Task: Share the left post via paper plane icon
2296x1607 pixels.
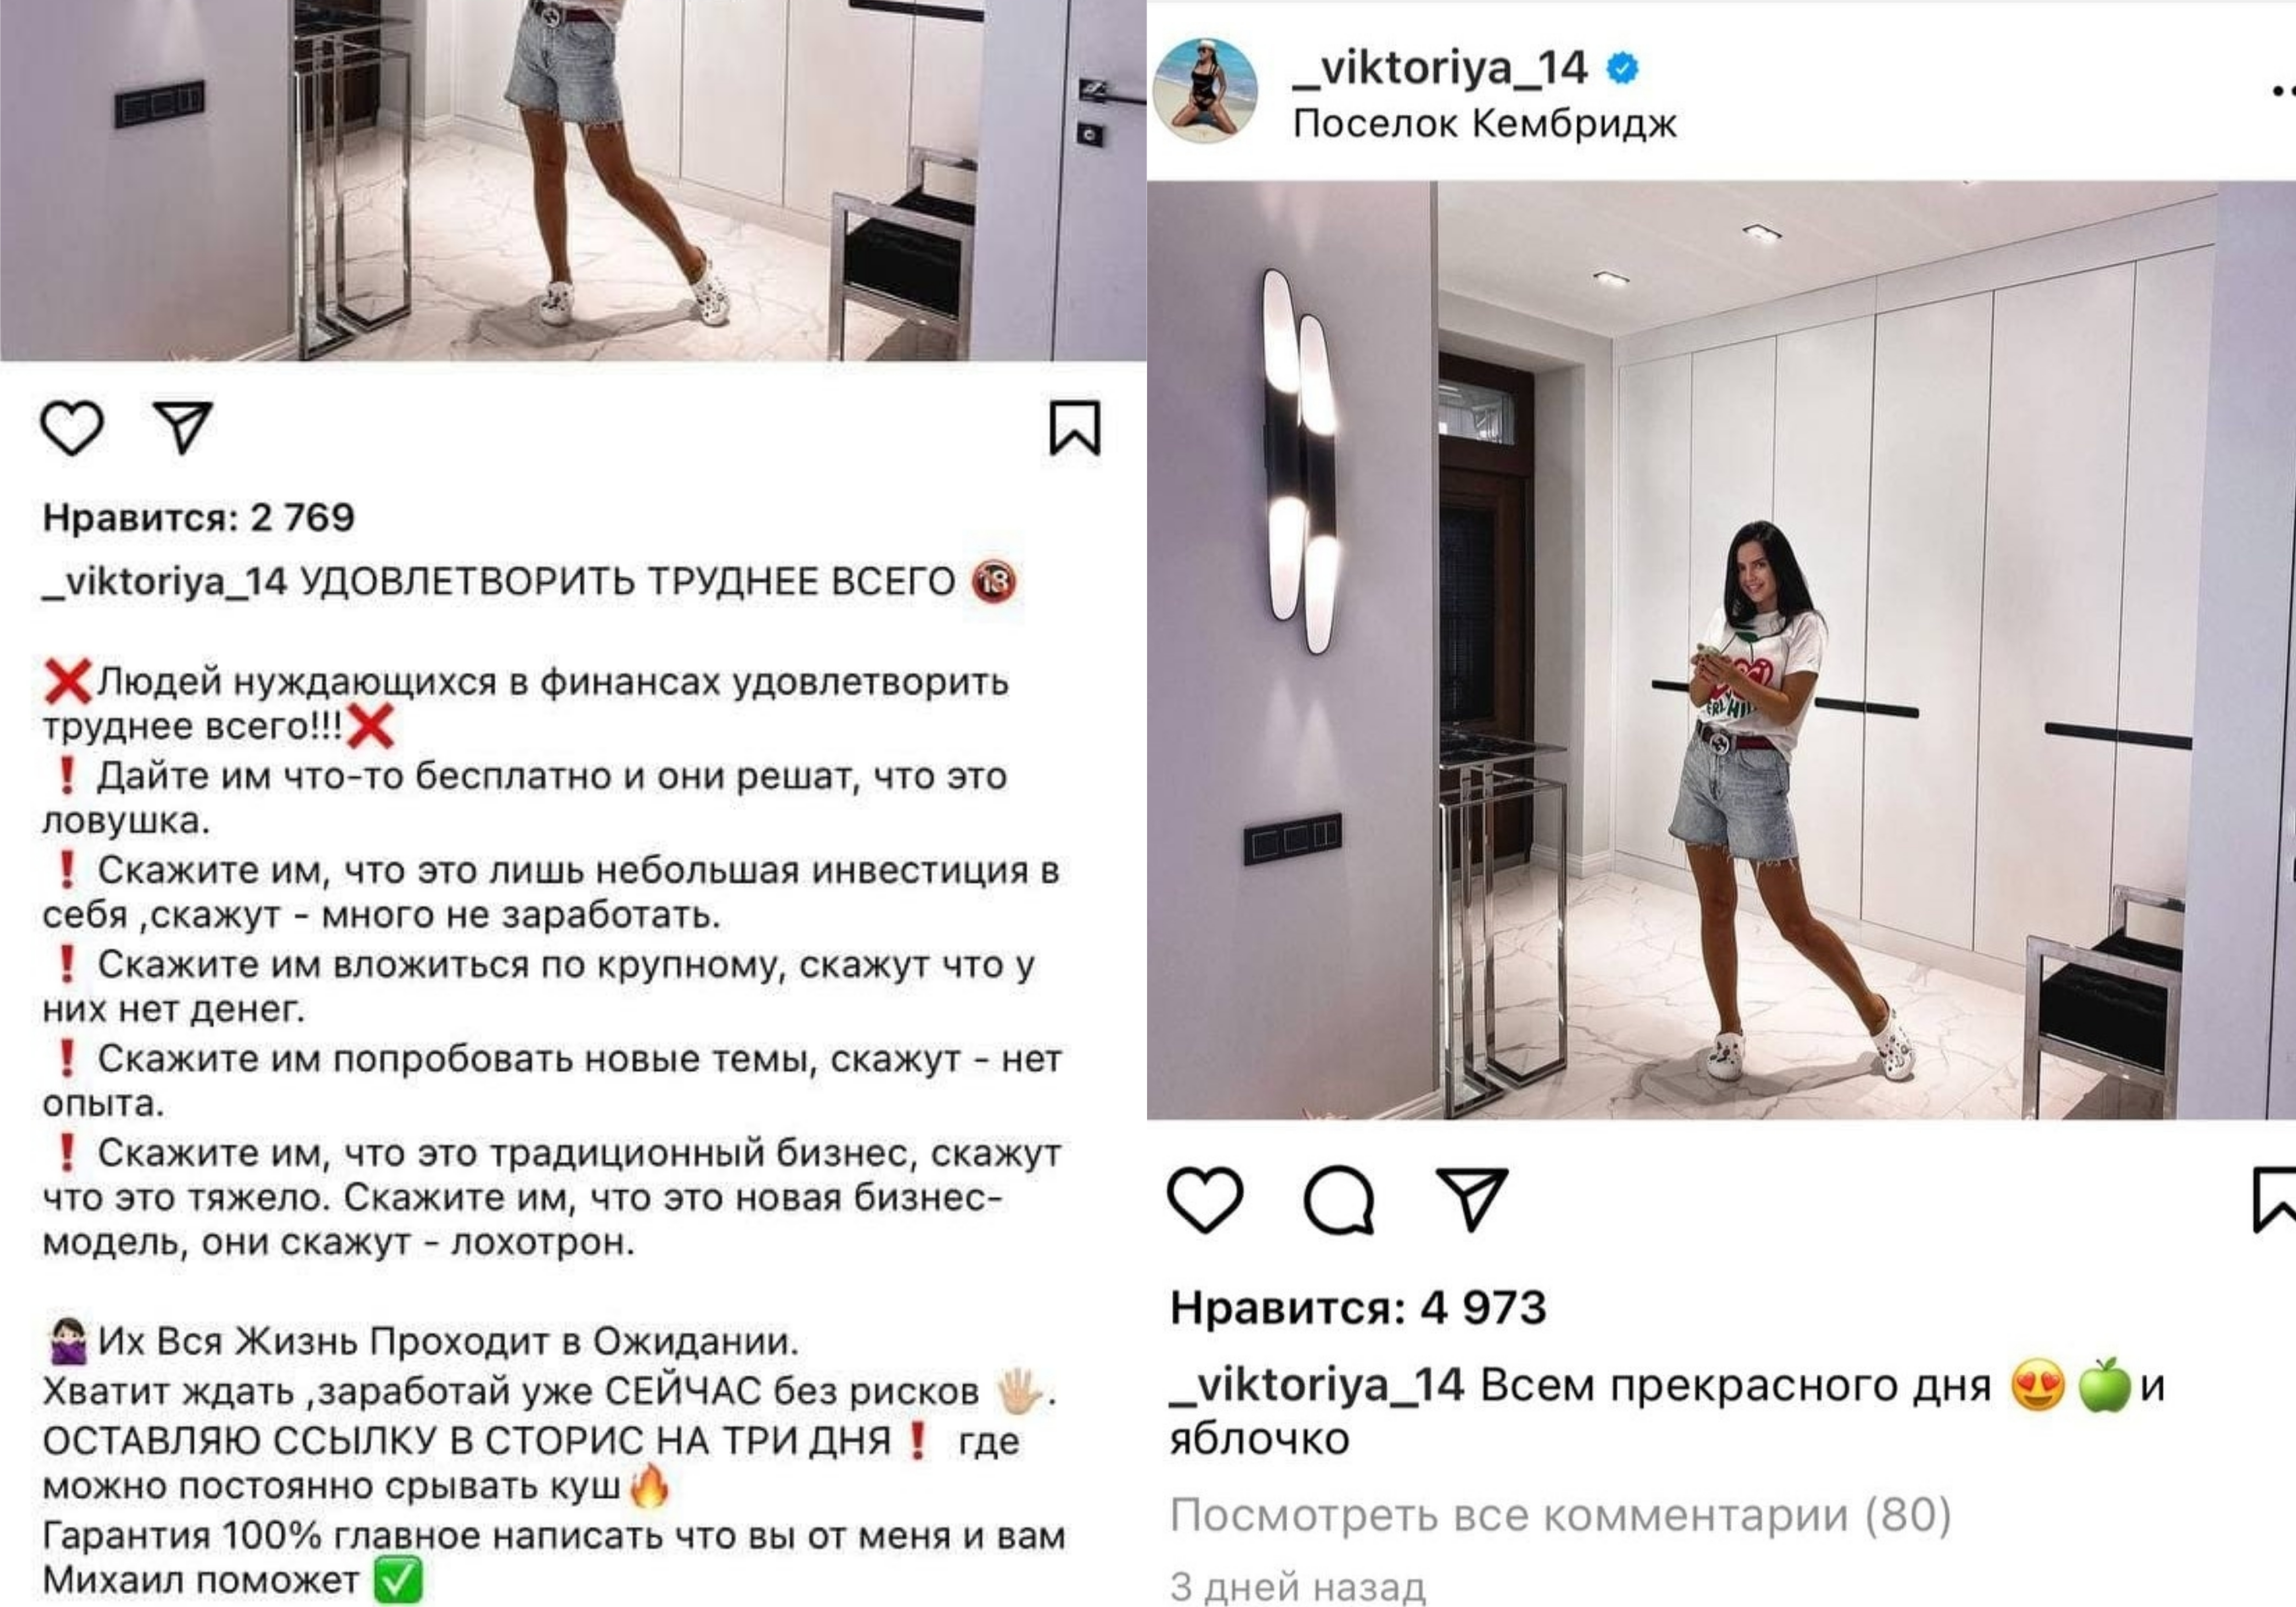Action: click(x=183, y=427)
